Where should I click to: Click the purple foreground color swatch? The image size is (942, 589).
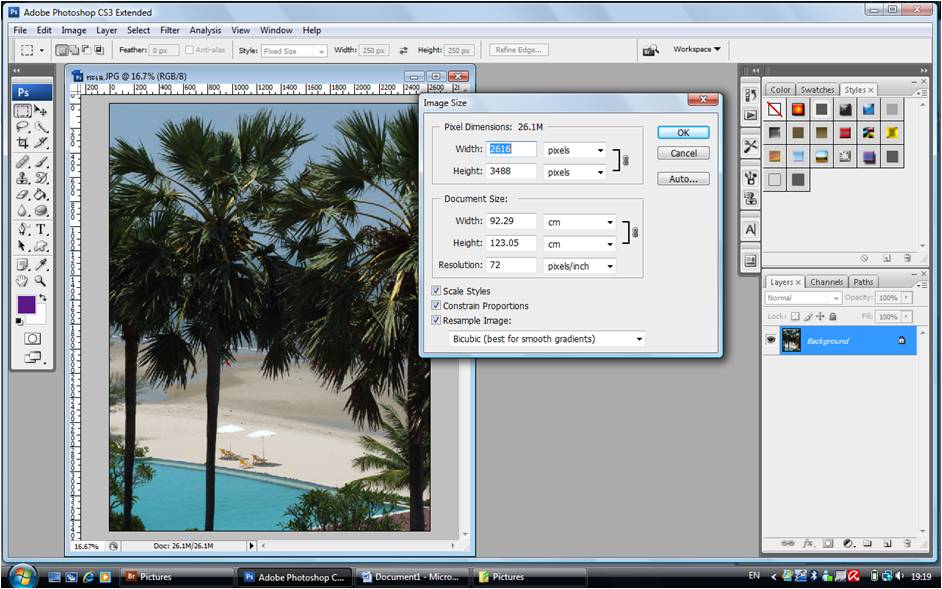(x=25, y=304)
